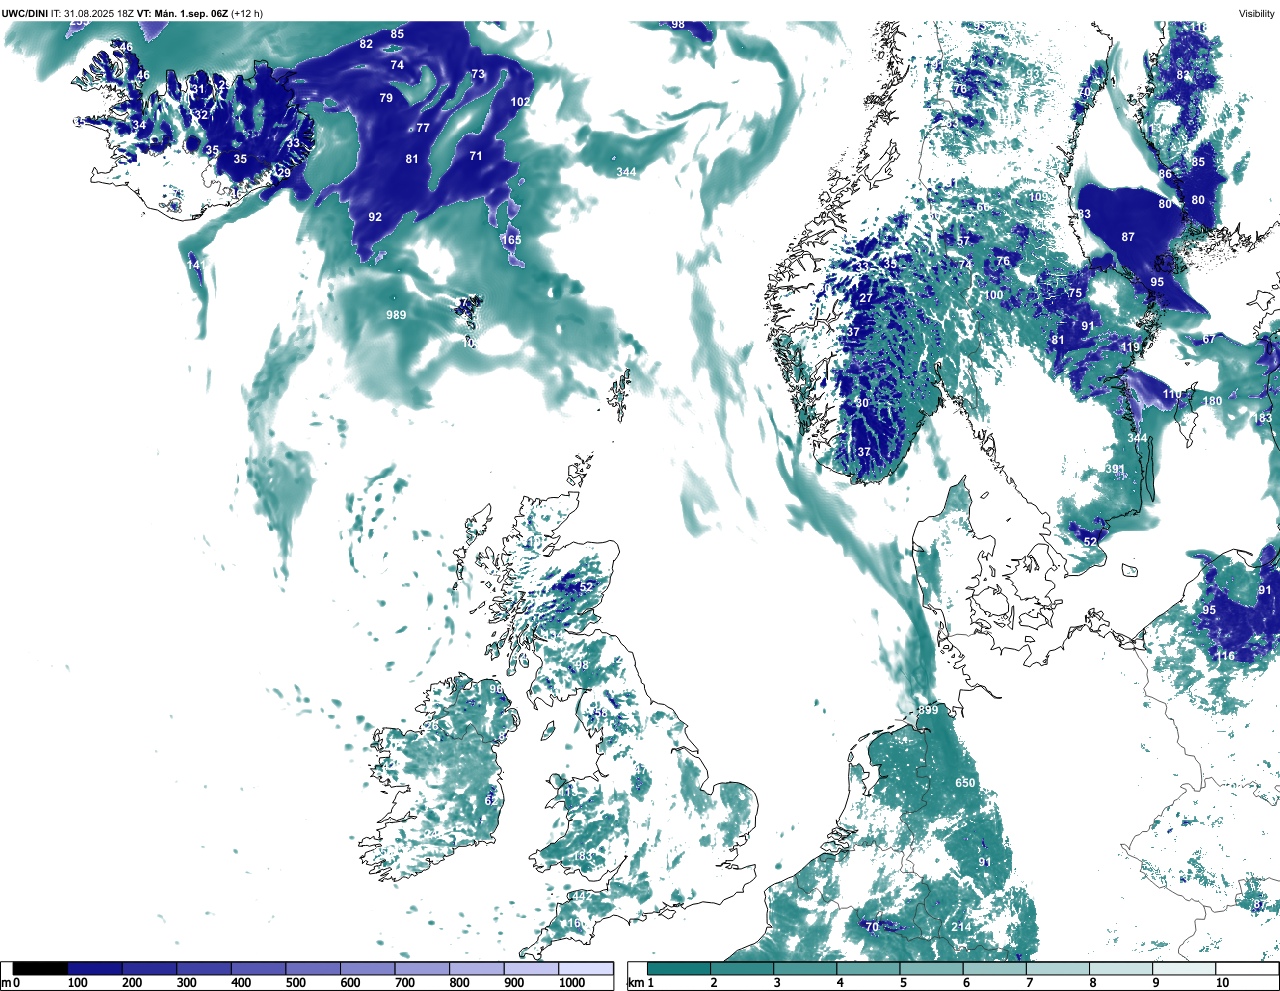Click the 7–8 km legend color block
The image size is (1280, 991).
click(1059, 968)
